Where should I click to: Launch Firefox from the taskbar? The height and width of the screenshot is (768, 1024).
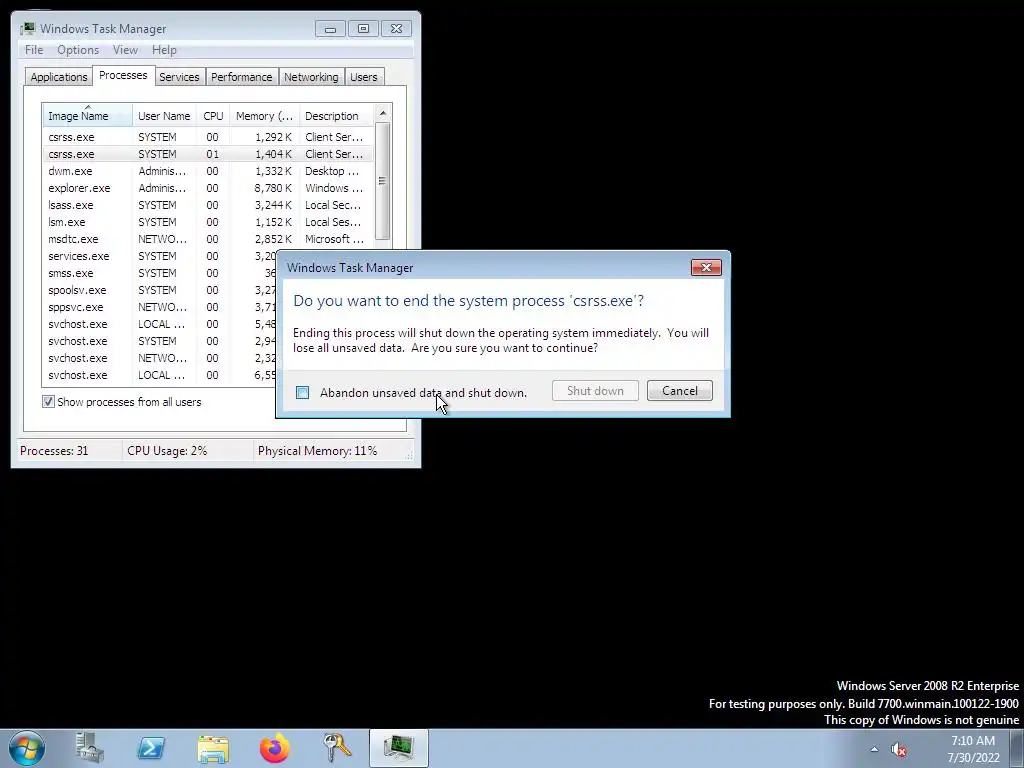[275, 748]
